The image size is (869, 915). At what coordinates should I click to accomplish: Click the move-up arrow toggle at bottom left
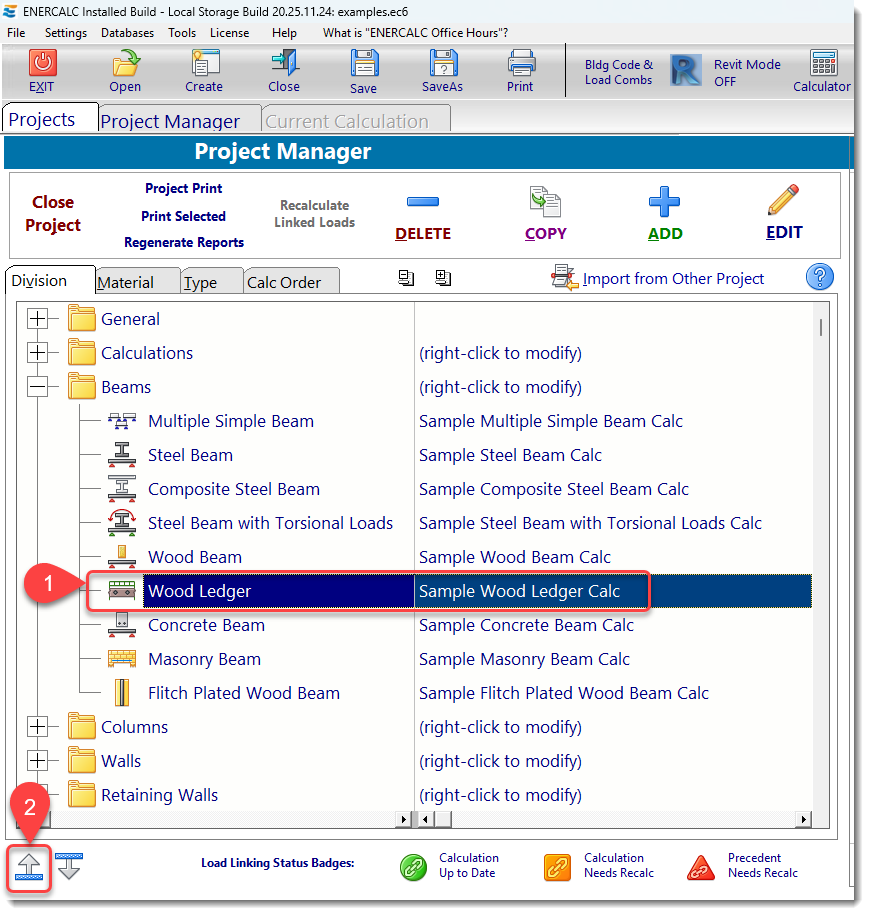point(28,868)
